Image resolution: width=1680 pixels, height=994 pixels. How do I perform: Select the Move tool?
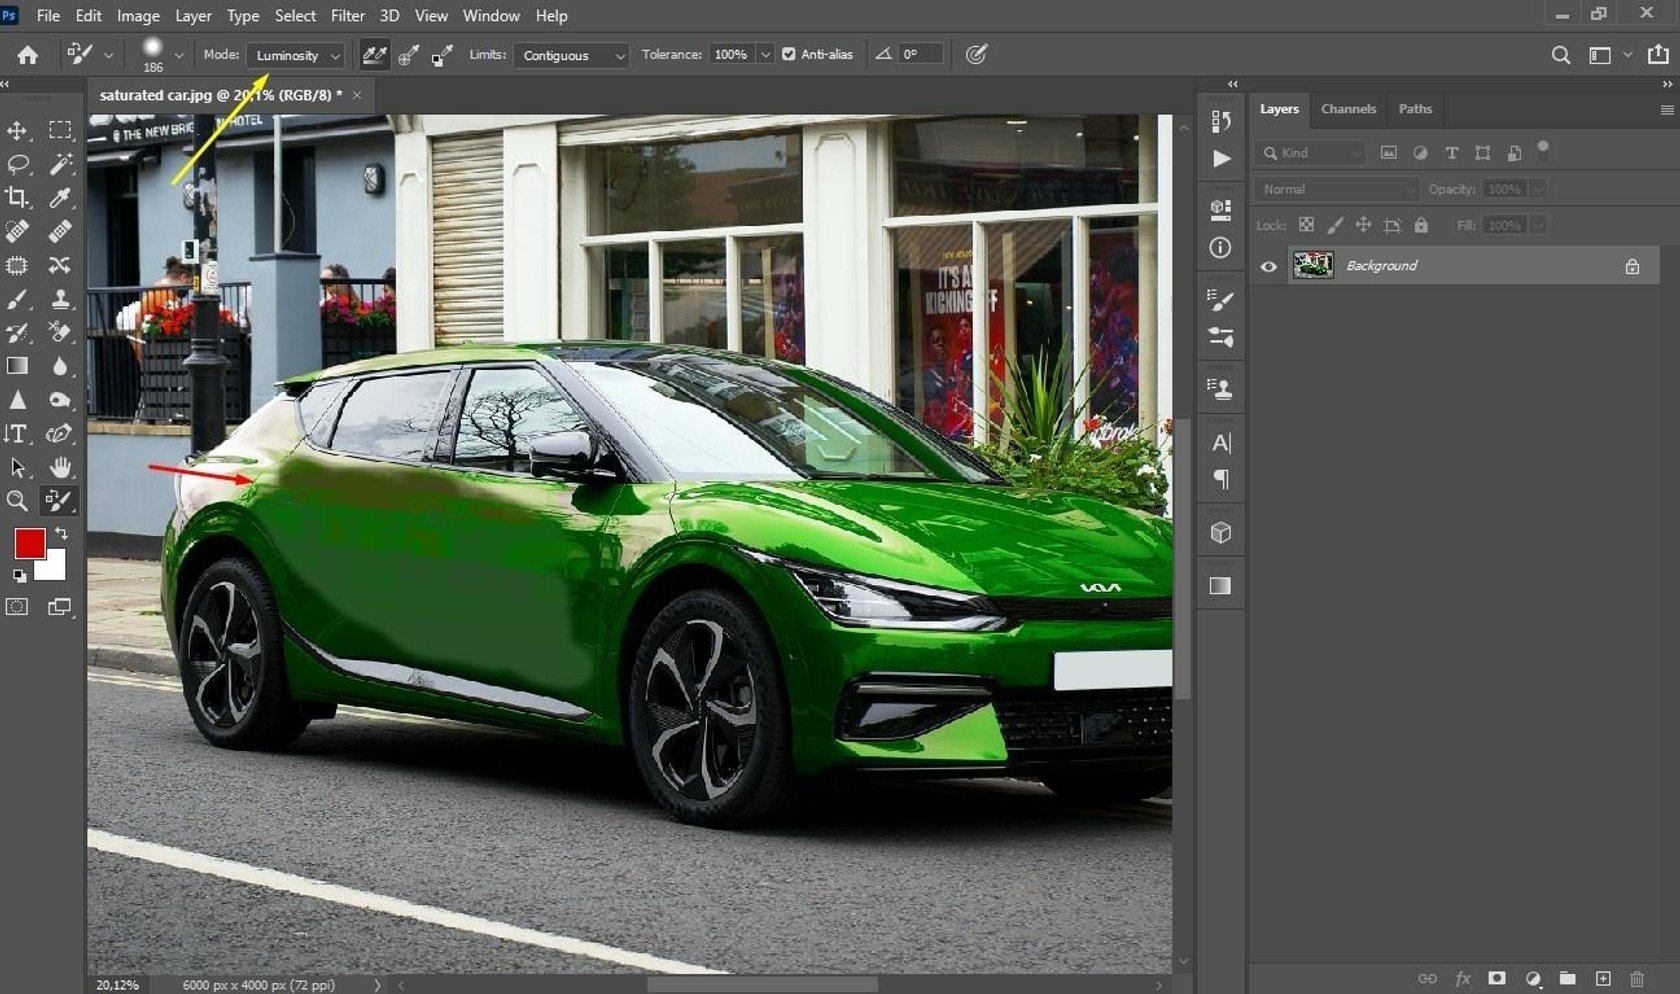coord(16,130)
